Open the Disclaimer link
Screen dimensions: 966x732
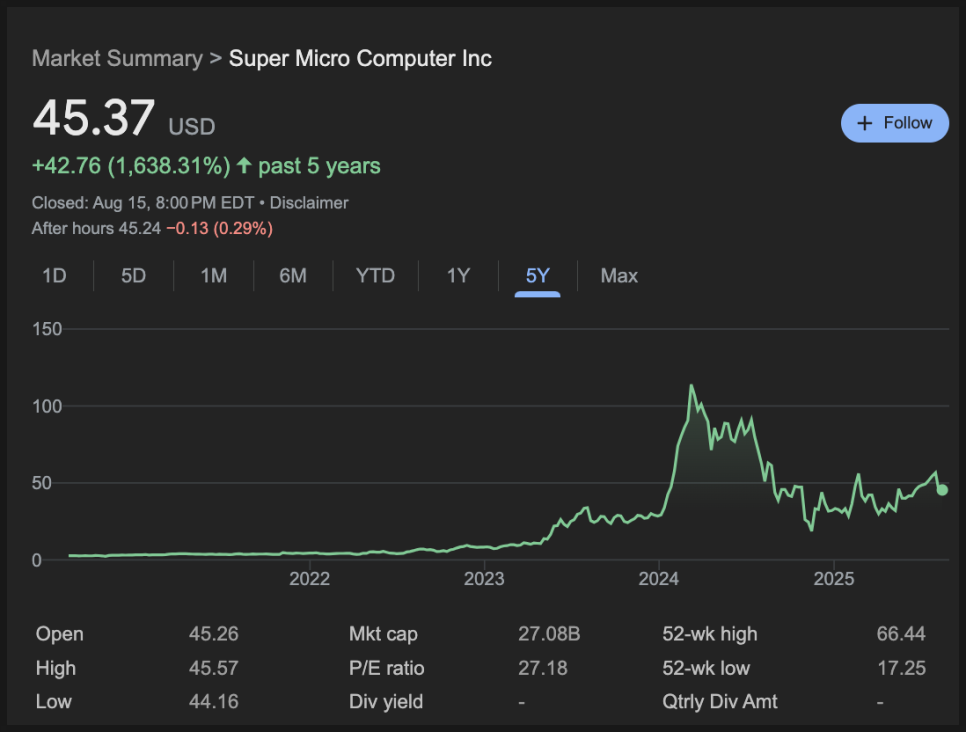click(x=309, y=203)
